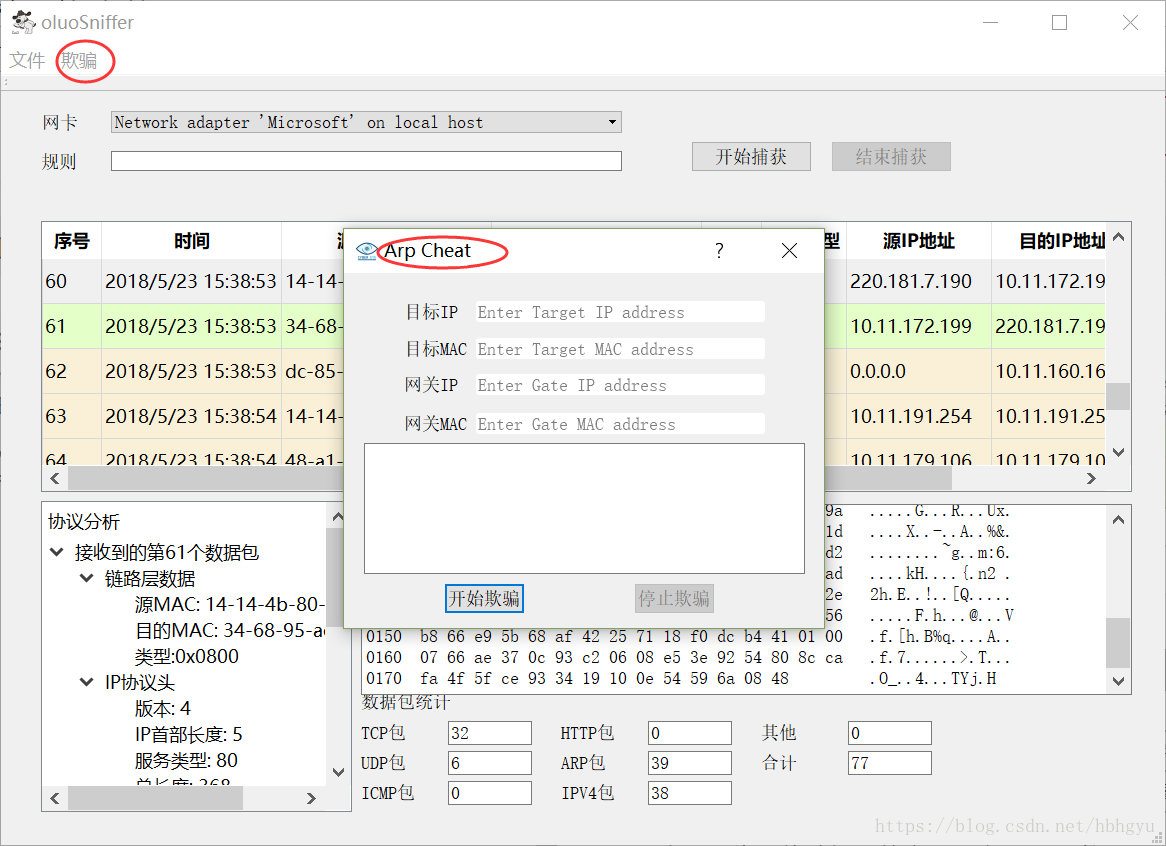Maximize the oluoSniffer window
Viewport: 1166px width, 846px height.
tap(1060, 22)
